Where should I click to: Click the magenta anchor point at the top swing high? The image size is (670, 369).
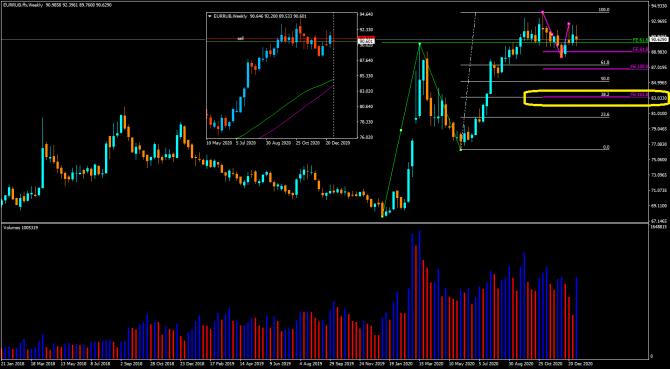[542, 12]
